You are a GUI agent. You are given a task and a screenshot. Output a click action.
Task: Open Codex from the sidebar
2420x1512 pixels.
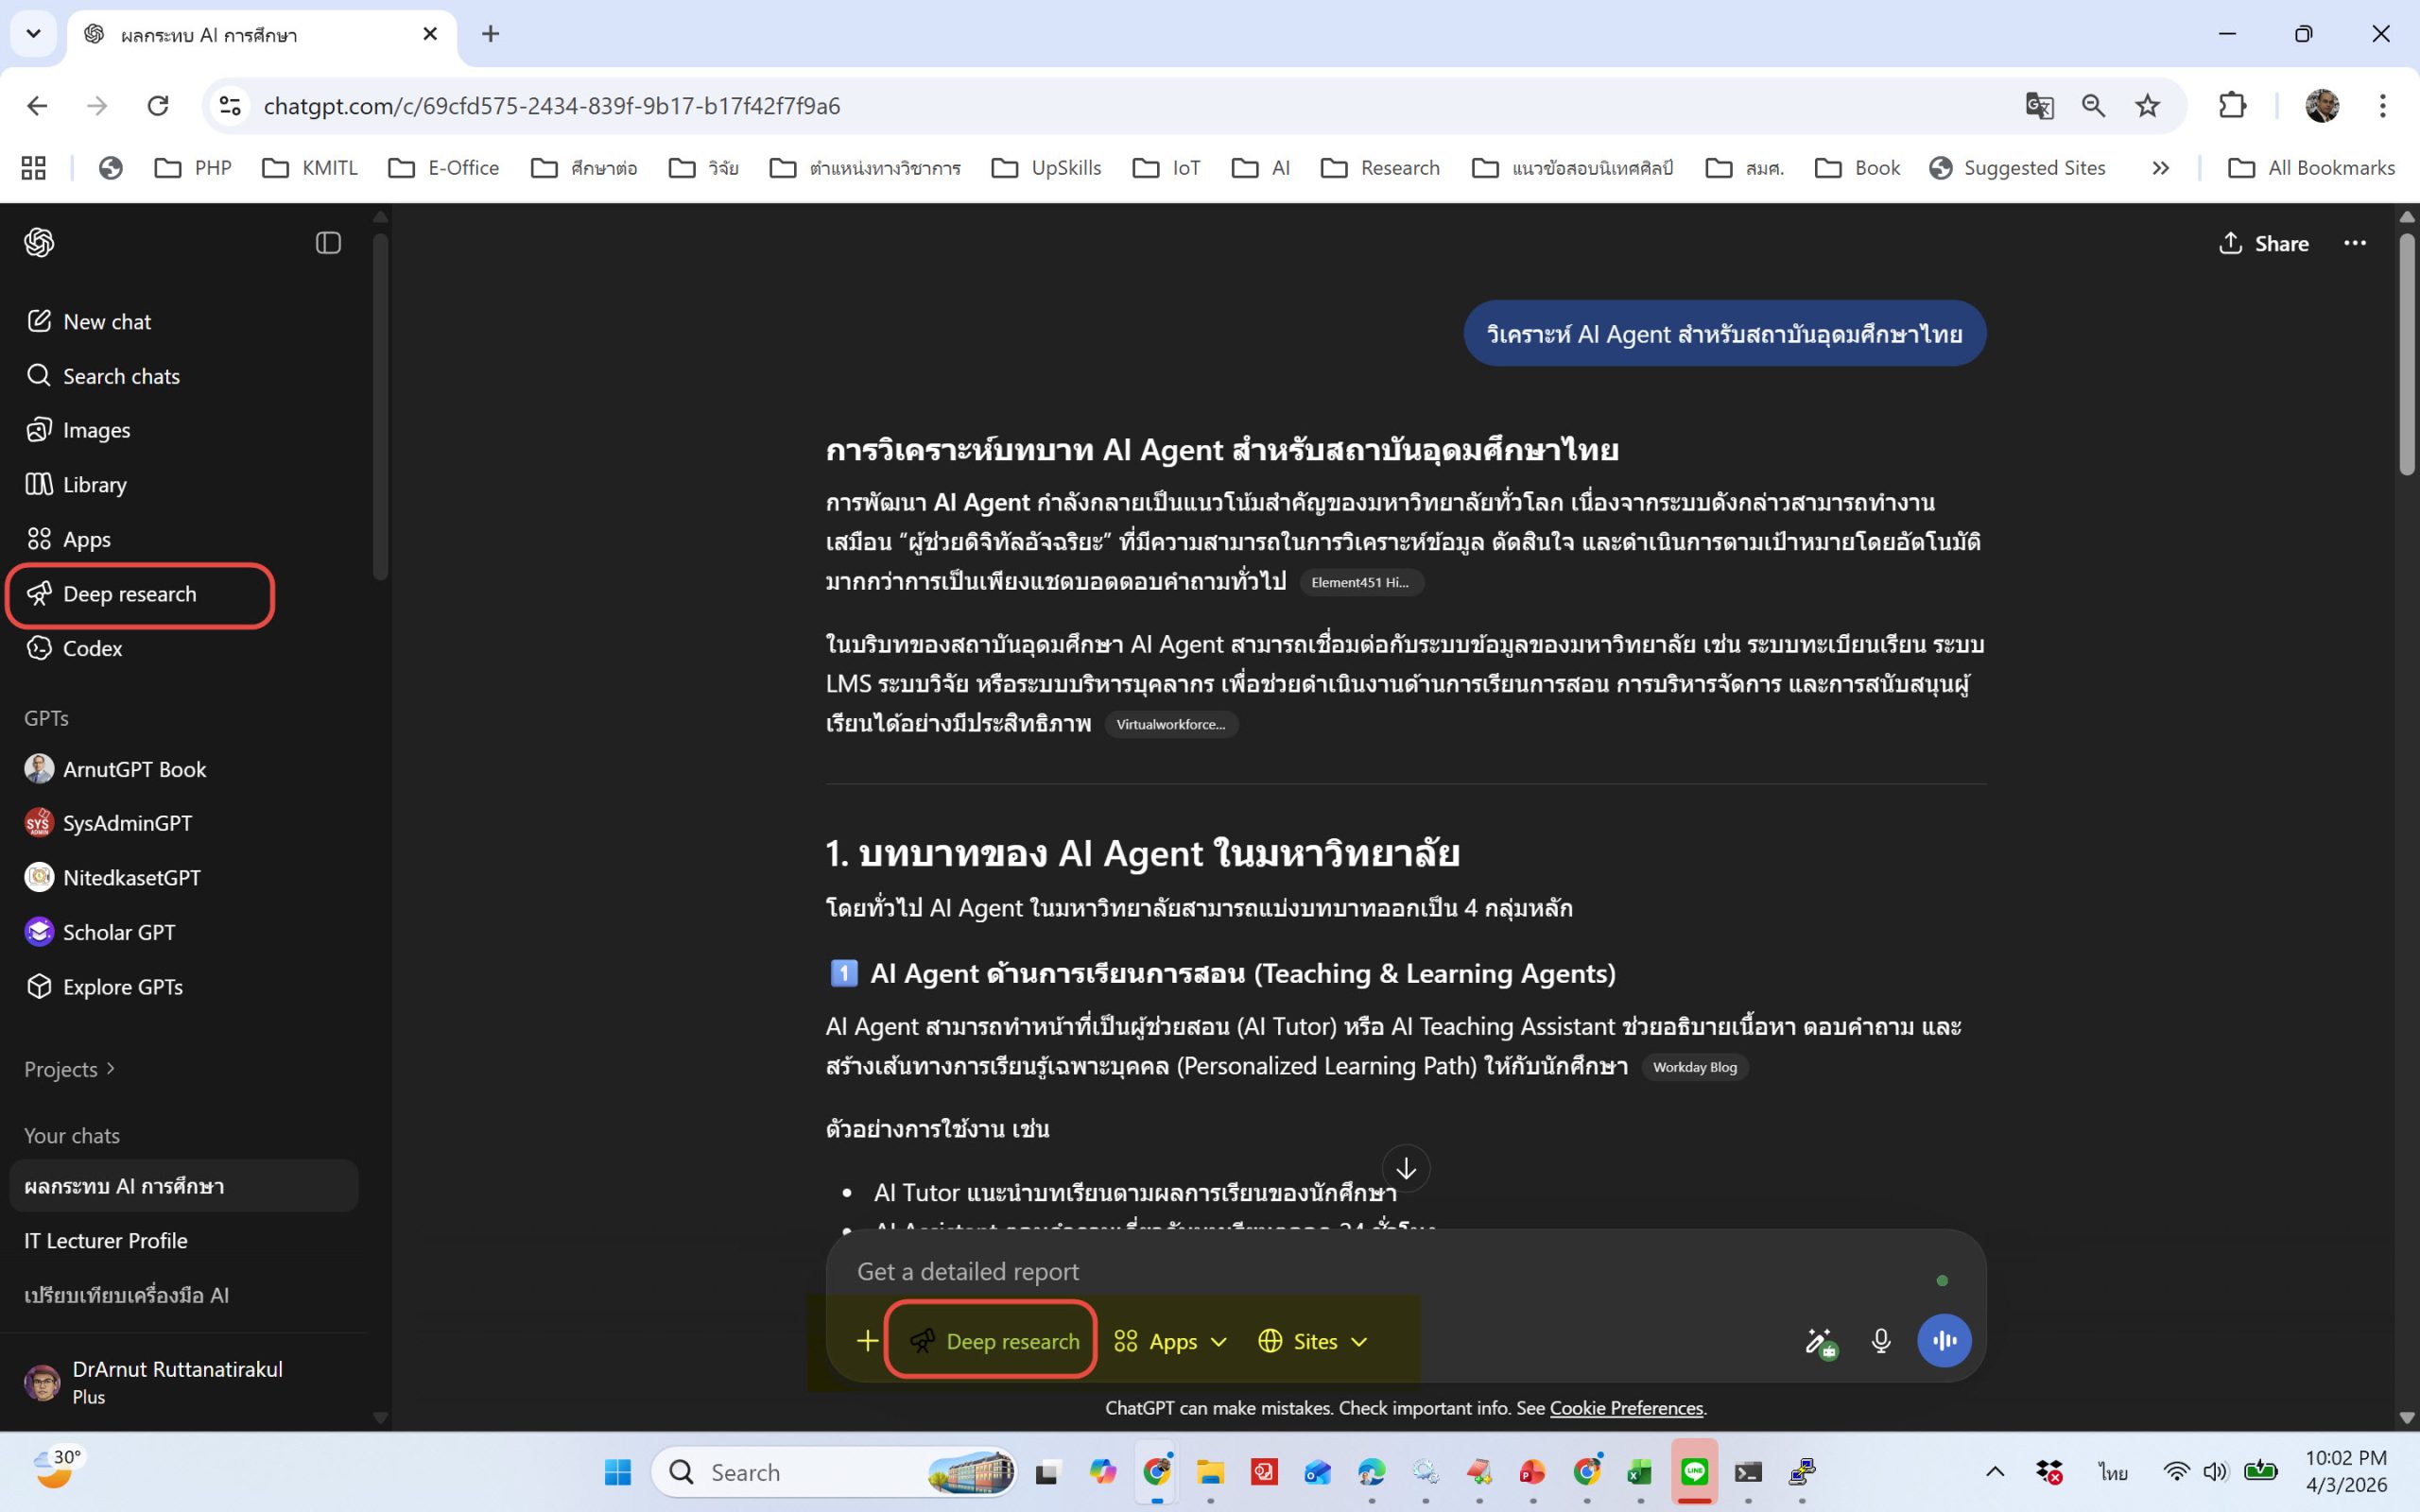click(x=93, y=647)
